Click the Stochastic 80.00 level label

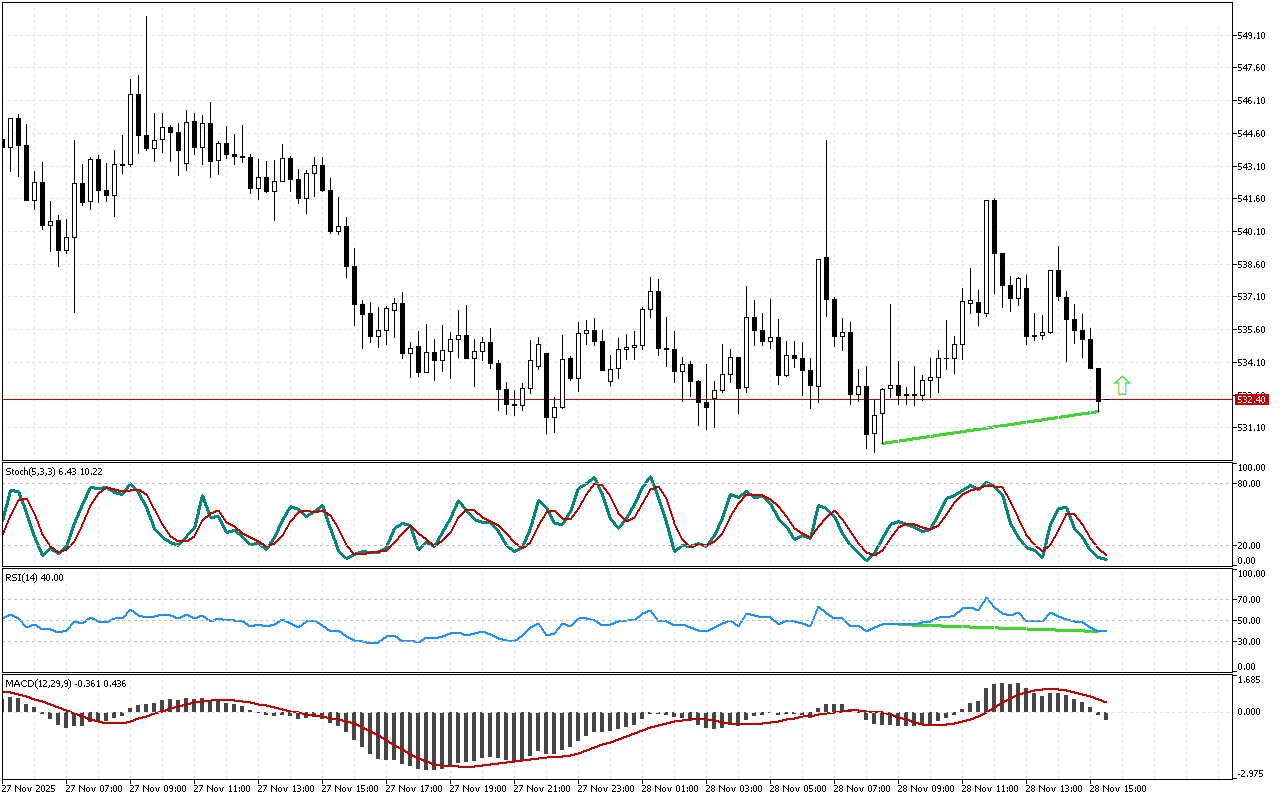[x=1250, y=484]
